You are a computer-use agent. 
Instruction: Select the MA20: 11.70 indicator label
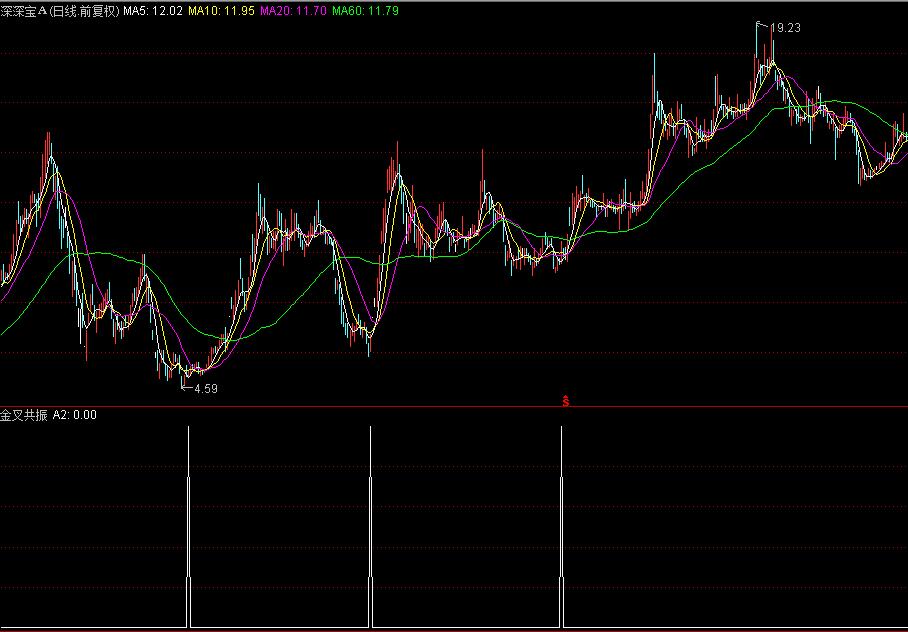[294, 11]
